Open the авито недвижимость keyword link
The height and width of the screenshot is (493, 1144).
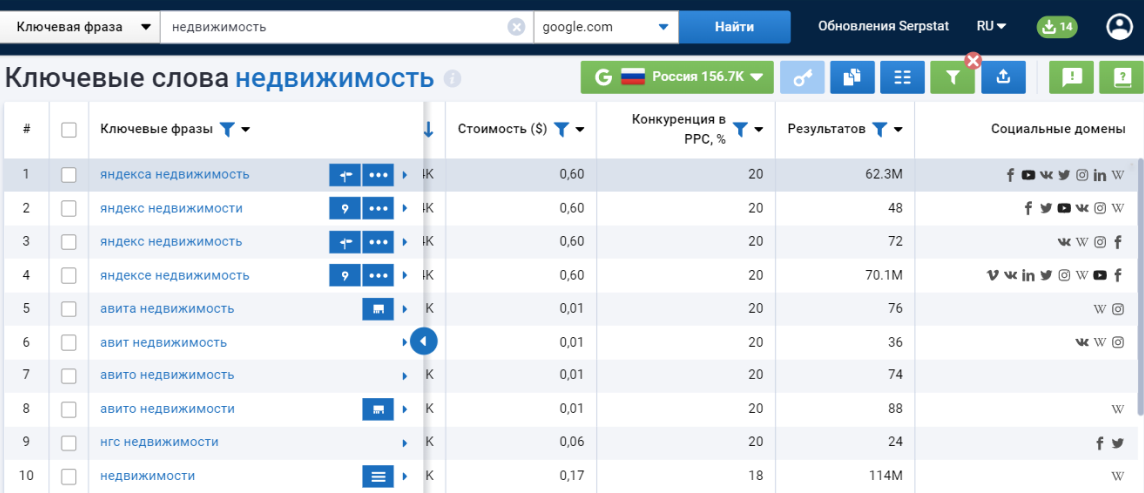pyautogui.click(x=167, y=375)
